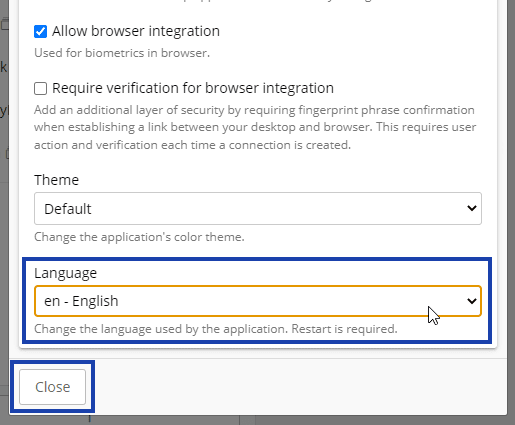515x425 pixels.
Task: Open the Theme dropdown showing Default
Action: click(258, 209)
